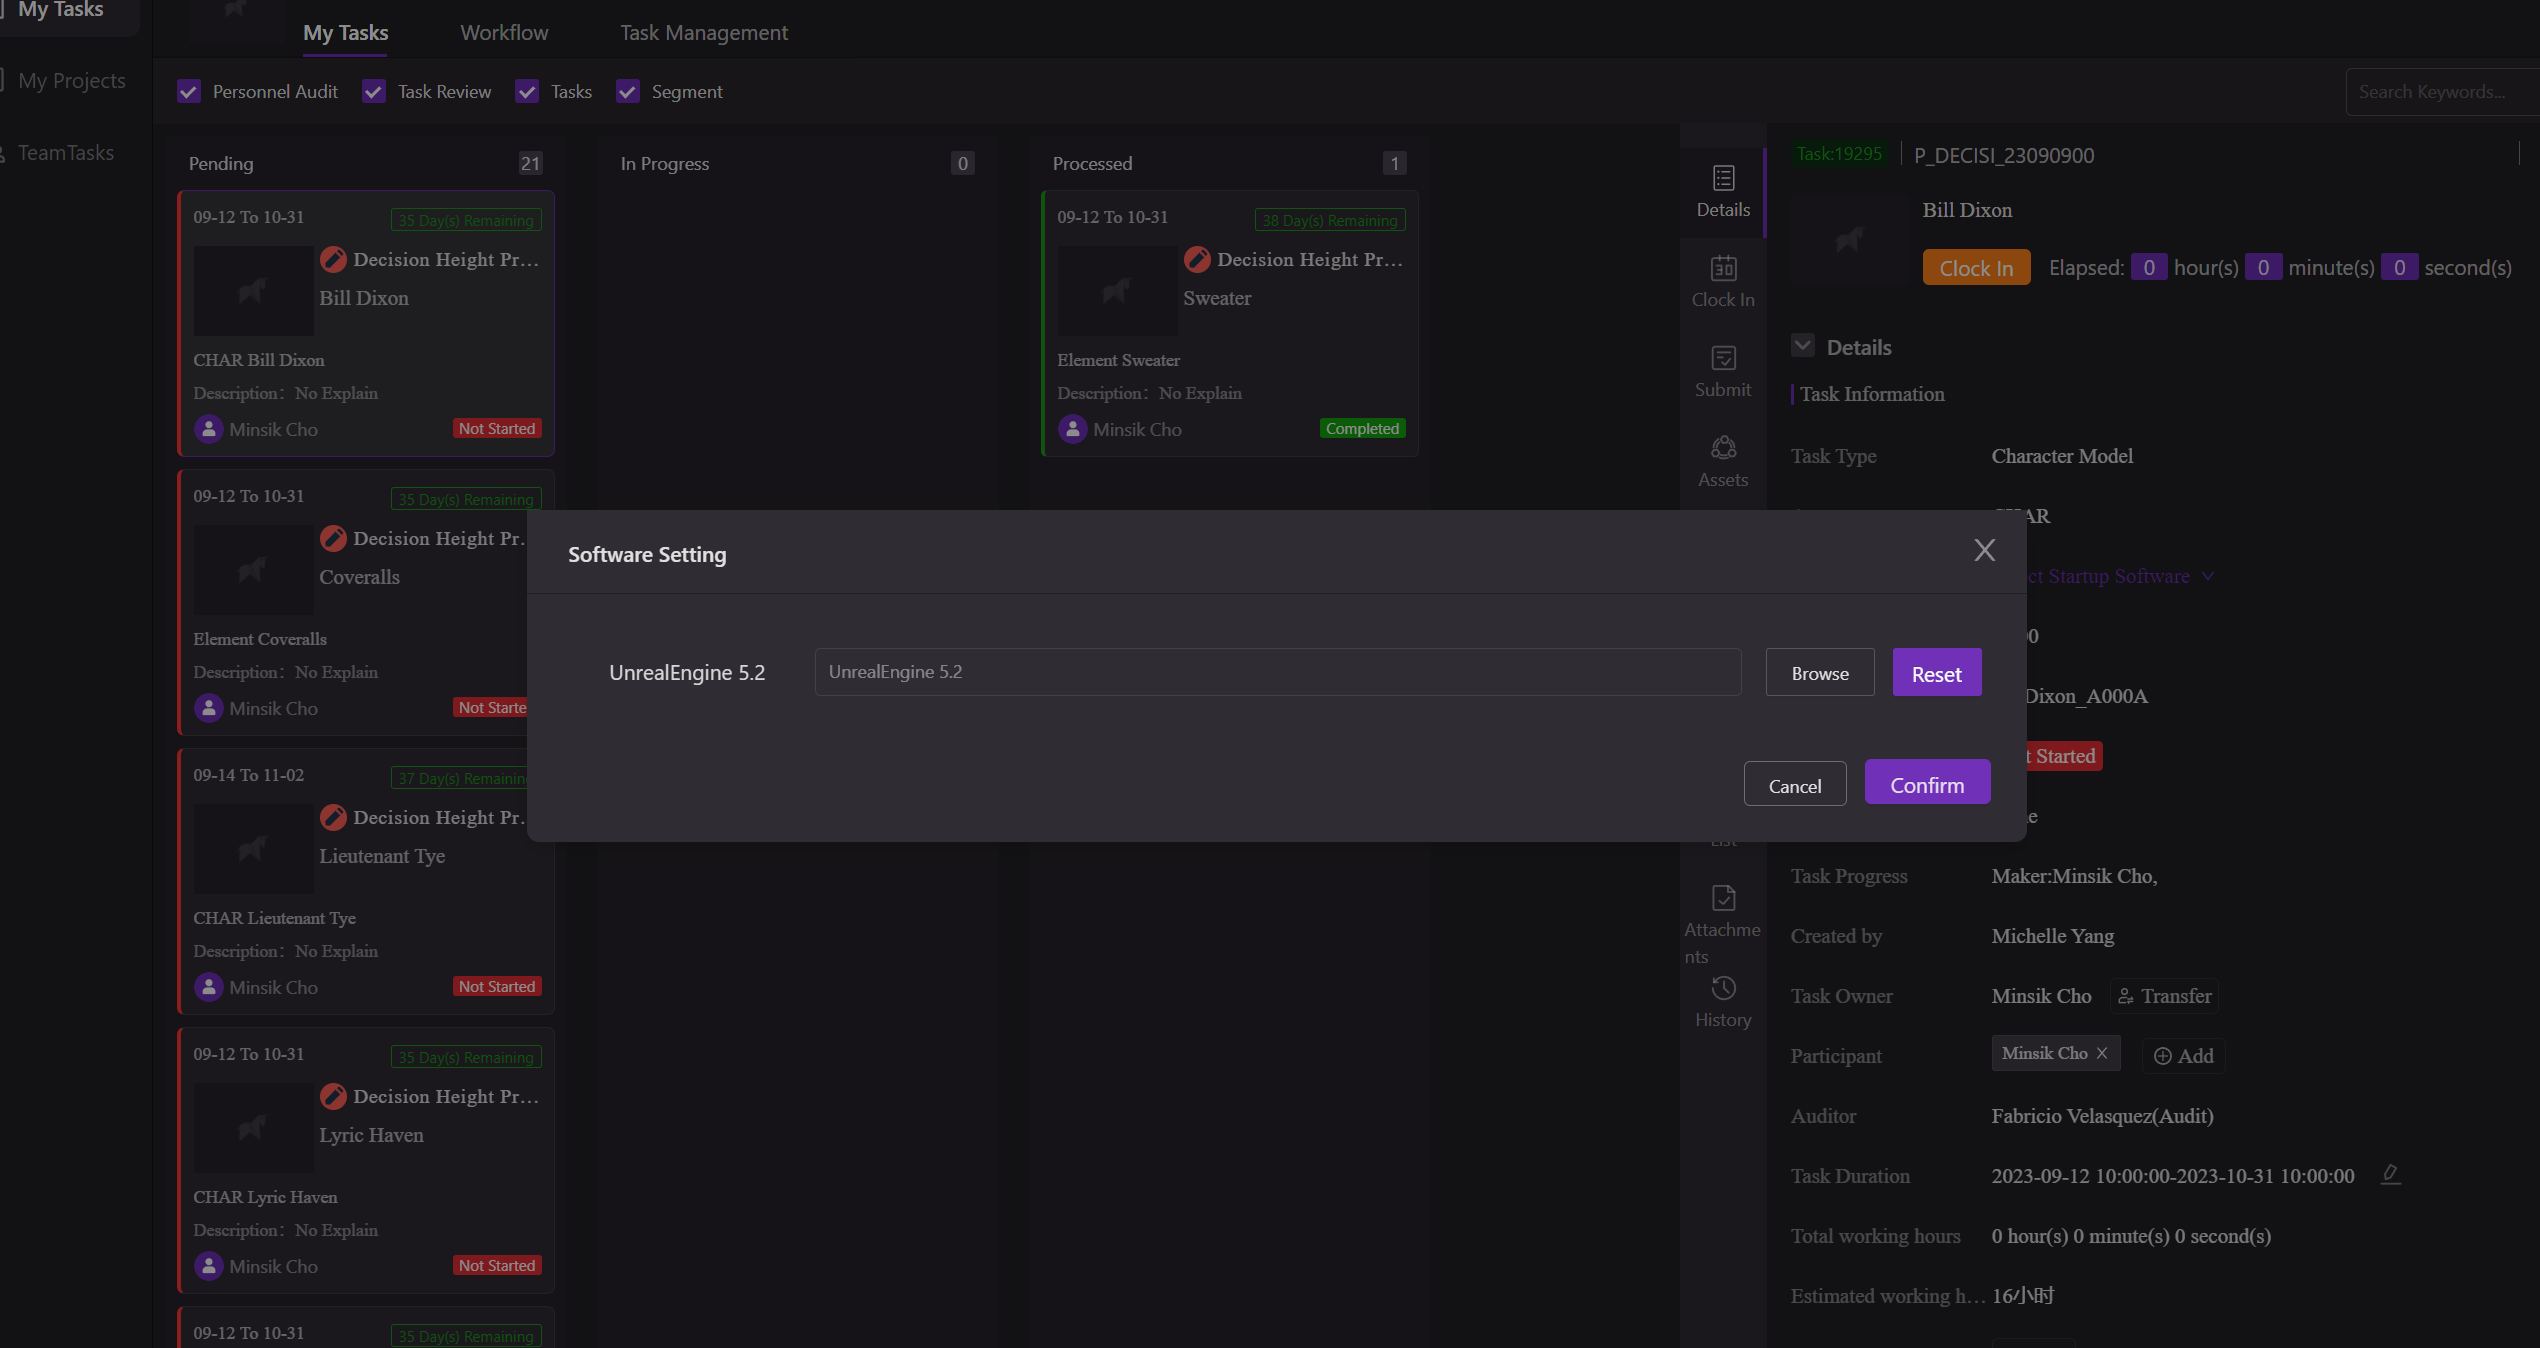Click P_DECISI_23090900 project code
Viewport: 2540px width, 1348px height.
pos(2004,155)
